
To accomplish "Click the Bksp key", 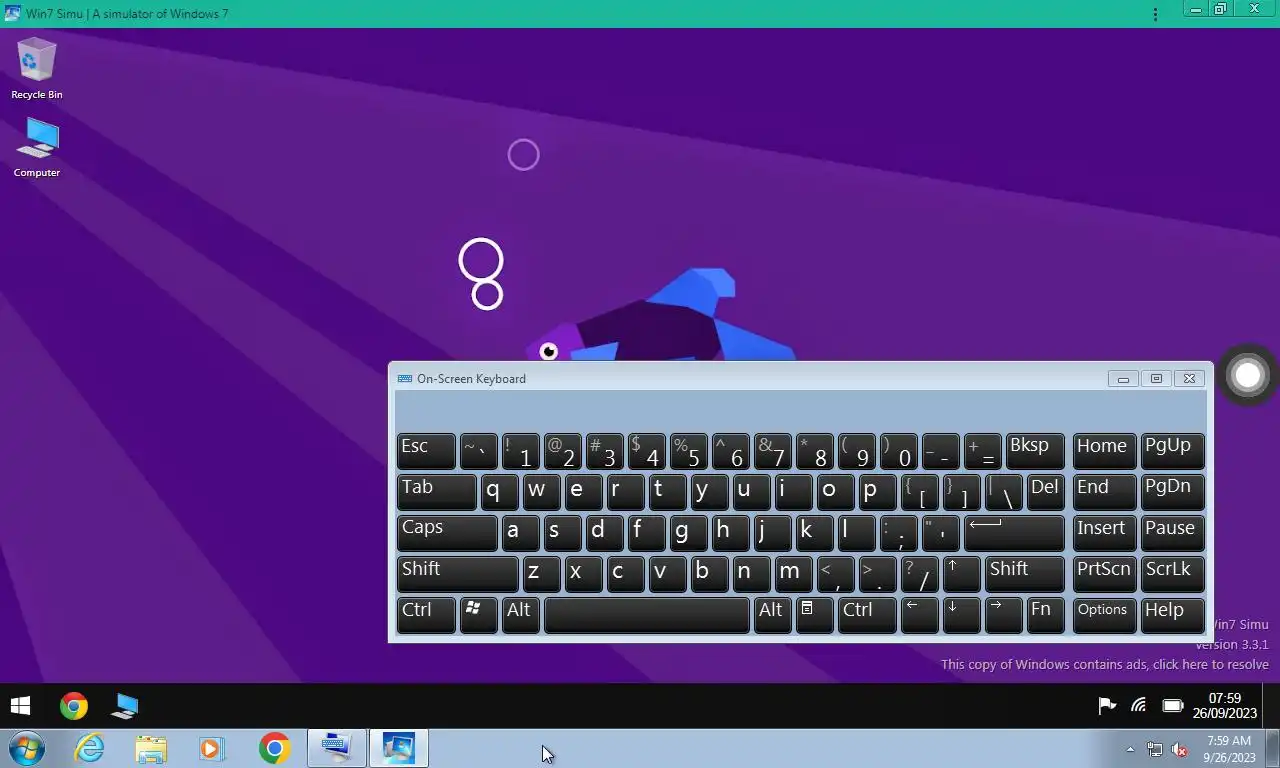I will [1035, 451].
